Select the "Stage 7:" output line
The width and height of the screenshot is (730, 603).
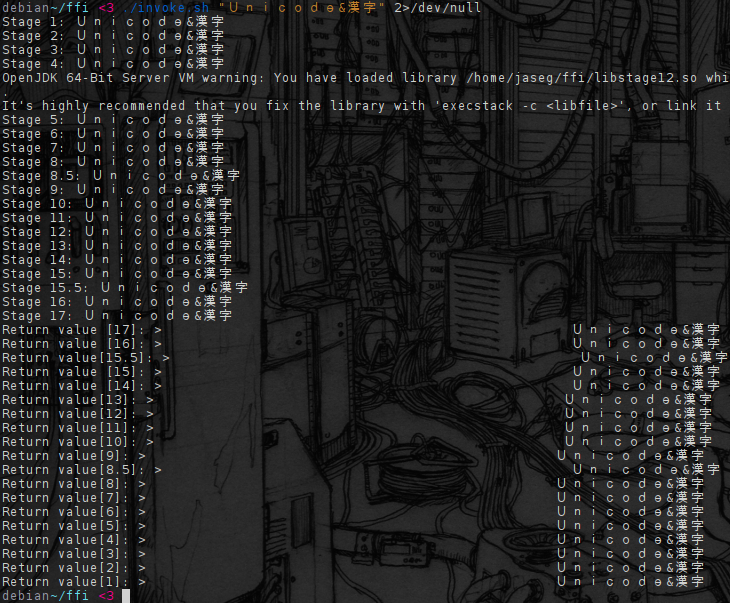tap(113, 148)
